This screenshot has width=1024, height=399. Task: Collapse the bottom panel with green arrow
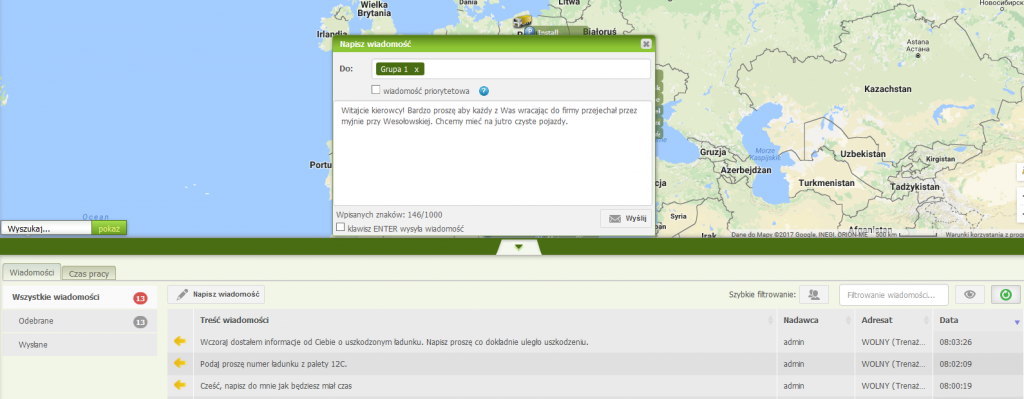[519, 247]
